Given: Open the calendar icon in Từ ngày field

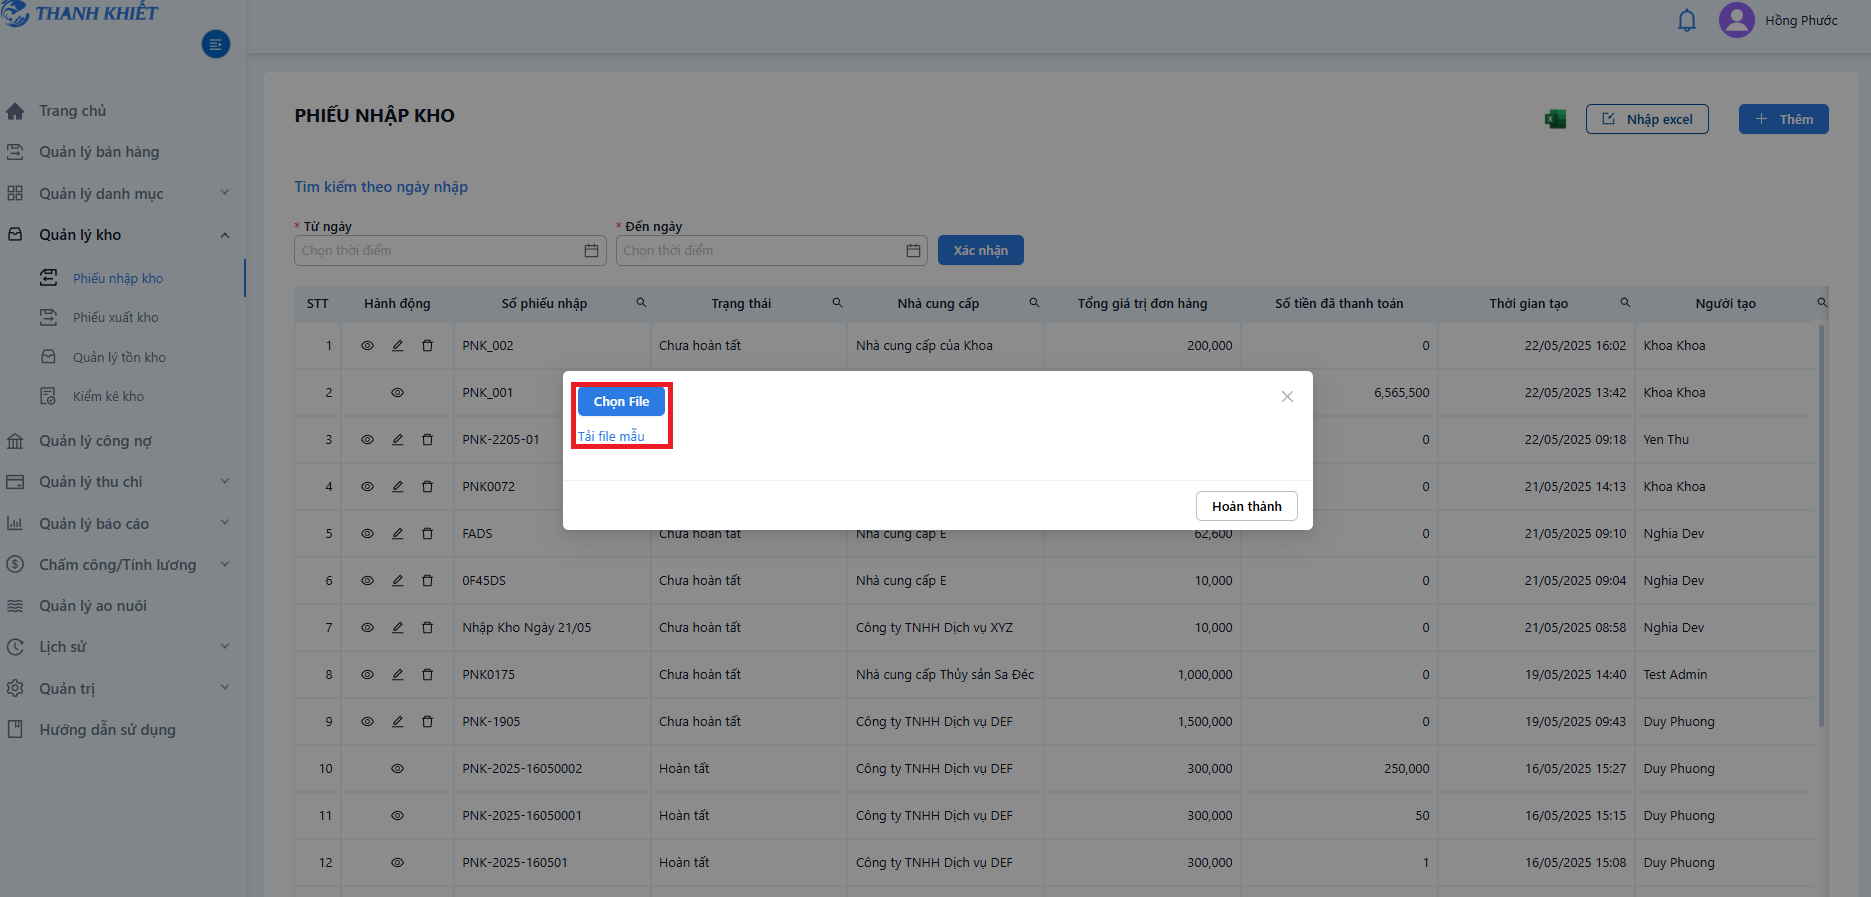Looking at the screenshot, I should 591,250.
